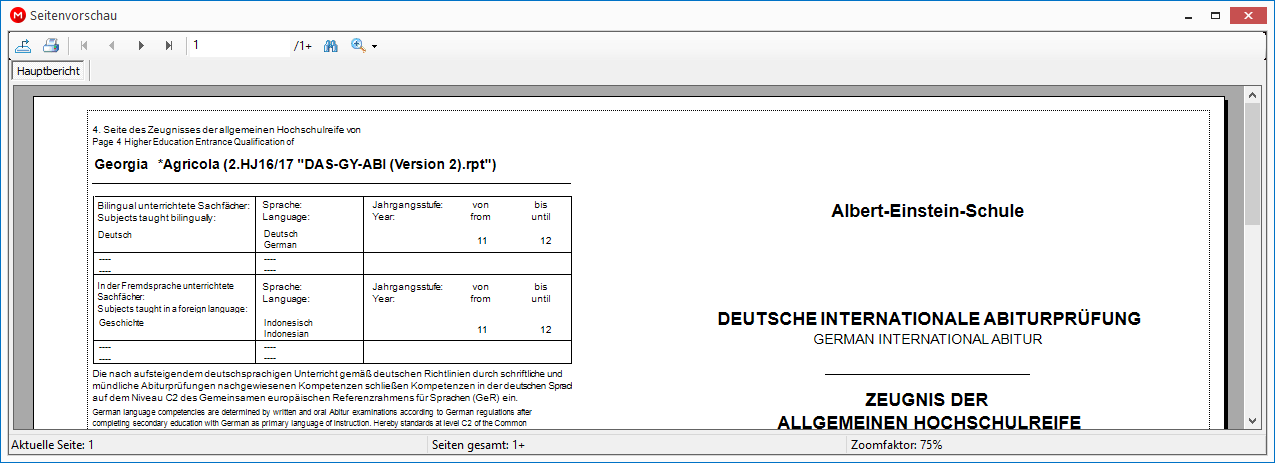Click 'Zoomfaktor: 75%' status text
The width and height of the screenshot is (1275, 463).
896,445
